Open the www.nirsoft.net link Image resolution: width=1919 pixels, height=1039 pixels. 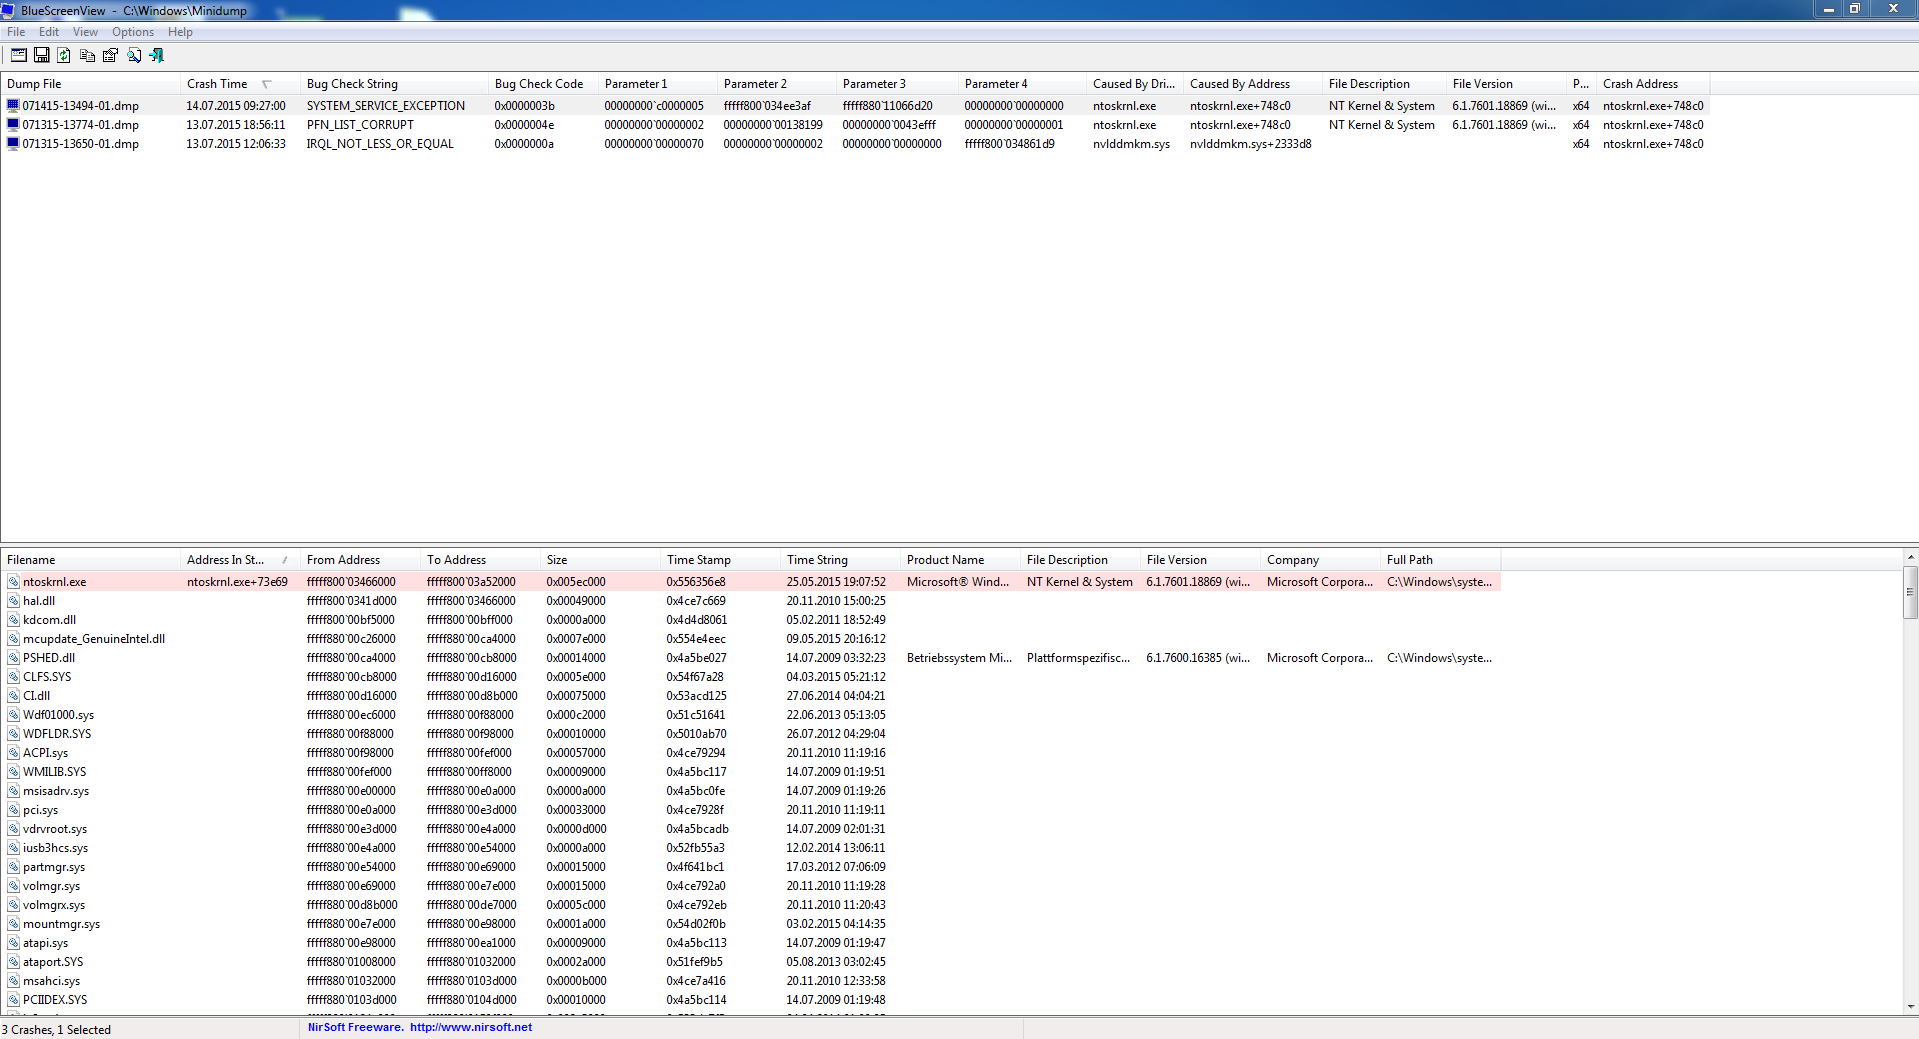pyautogui.click(x=471, y=1027)
